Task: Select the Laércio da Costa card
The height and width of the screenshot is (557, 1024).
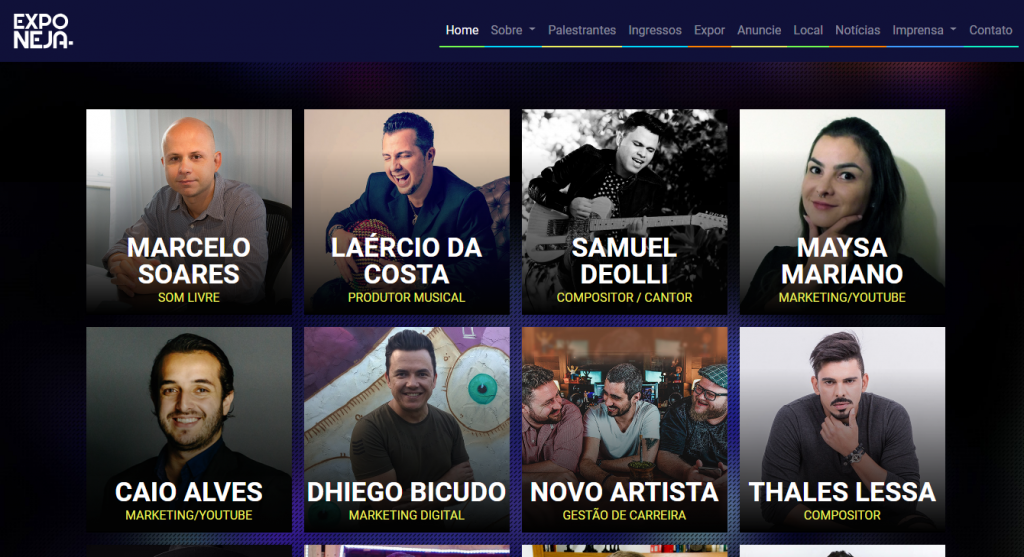Action: 406,212
